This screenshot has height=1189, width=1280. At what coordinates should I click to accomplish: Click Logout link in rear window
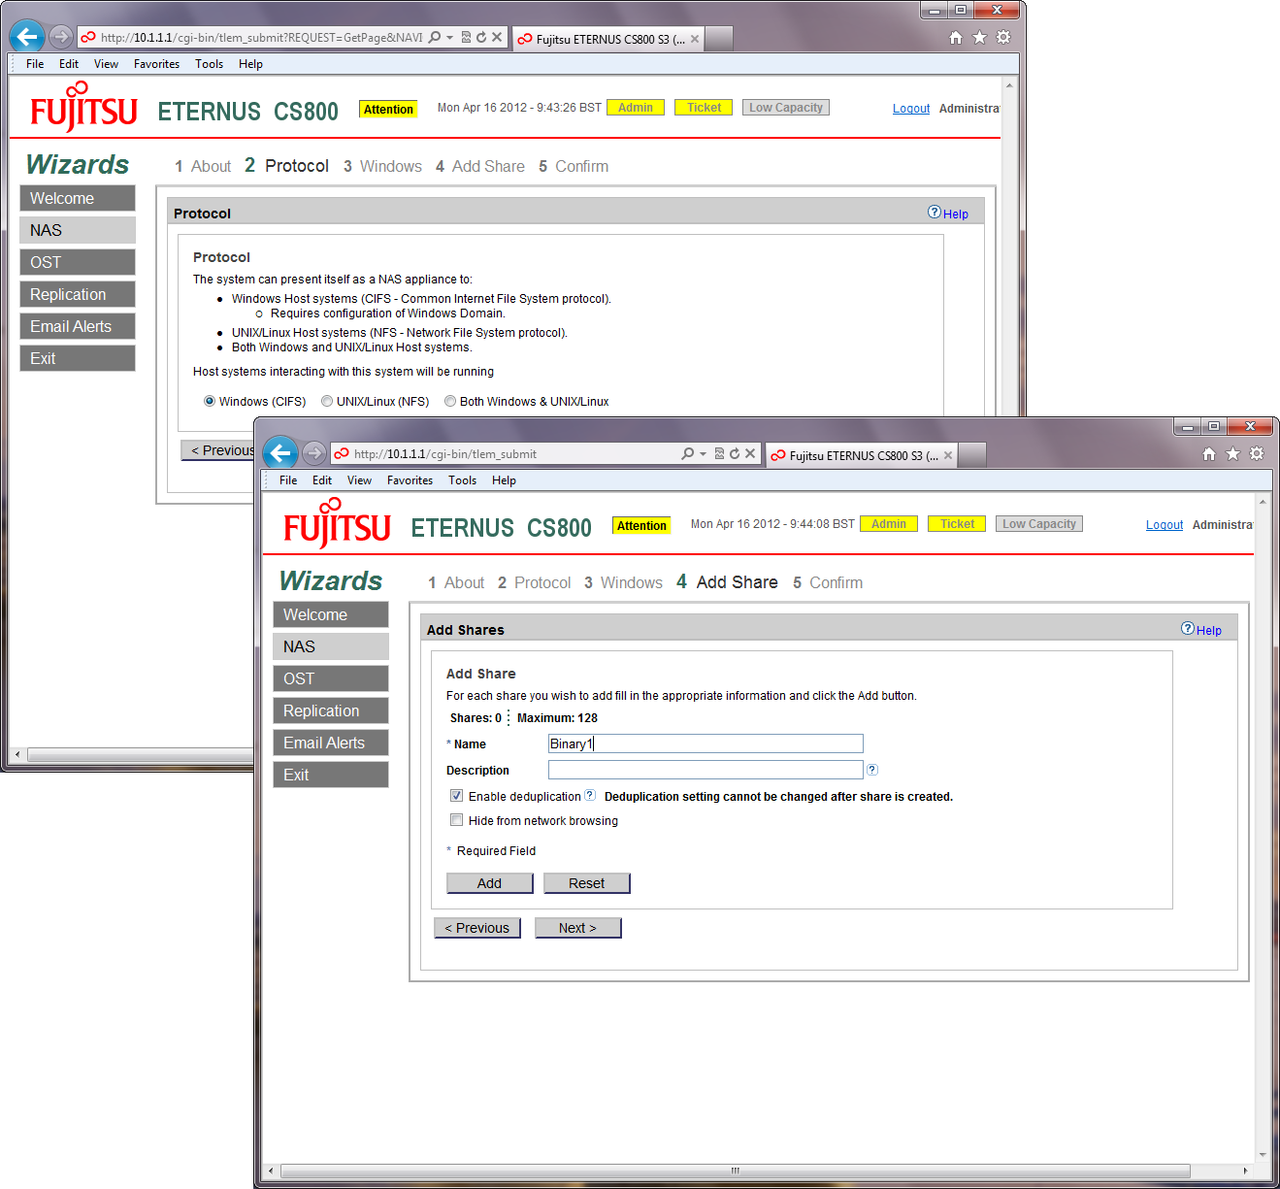point(911,109)
